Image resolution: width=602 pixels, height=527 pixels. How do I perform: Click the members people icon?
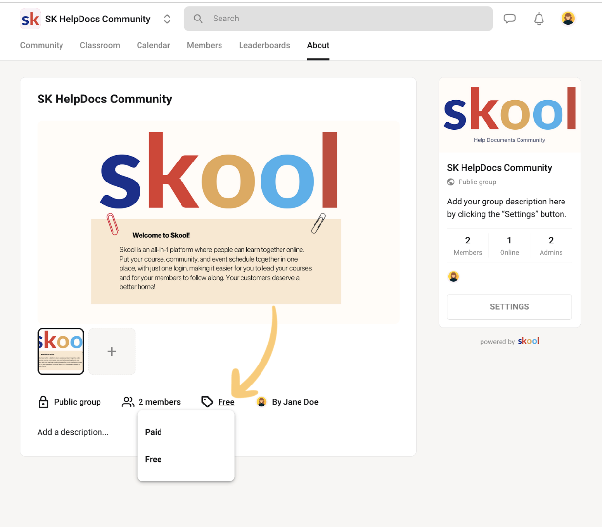[128, 402]
